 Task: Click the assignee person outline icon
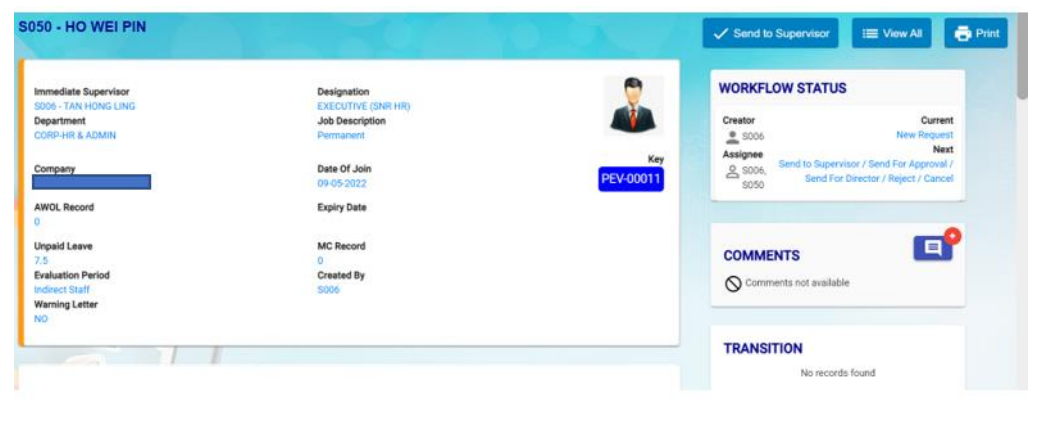pyautogui.click(x=730, y=172)
